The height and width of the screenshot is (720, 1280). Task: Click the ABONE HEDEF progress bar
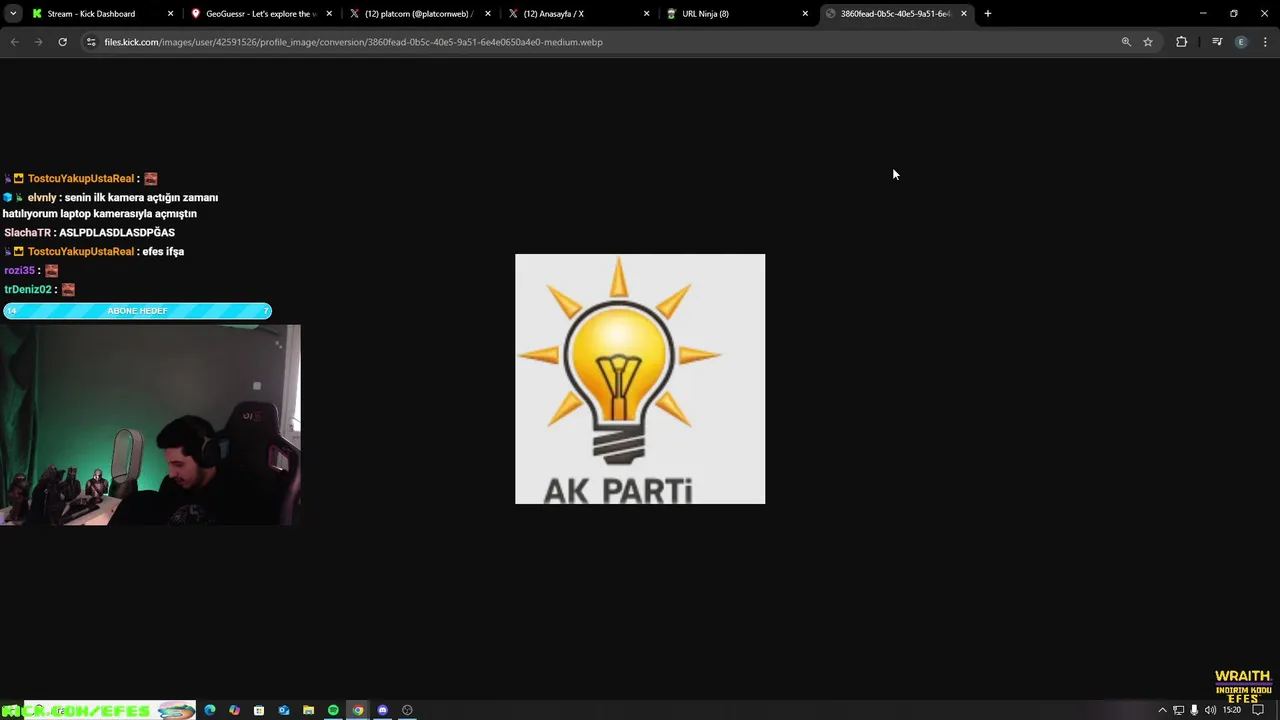(137, 311)
